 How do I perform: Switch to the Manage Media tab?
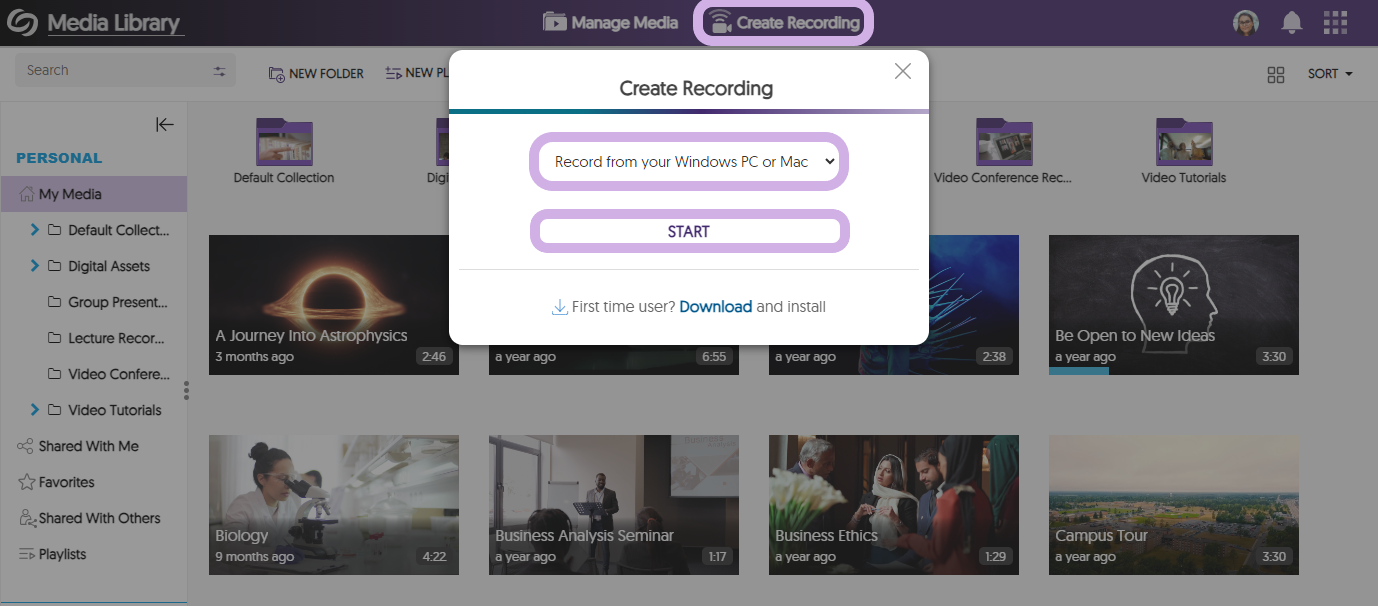[610, 22]
